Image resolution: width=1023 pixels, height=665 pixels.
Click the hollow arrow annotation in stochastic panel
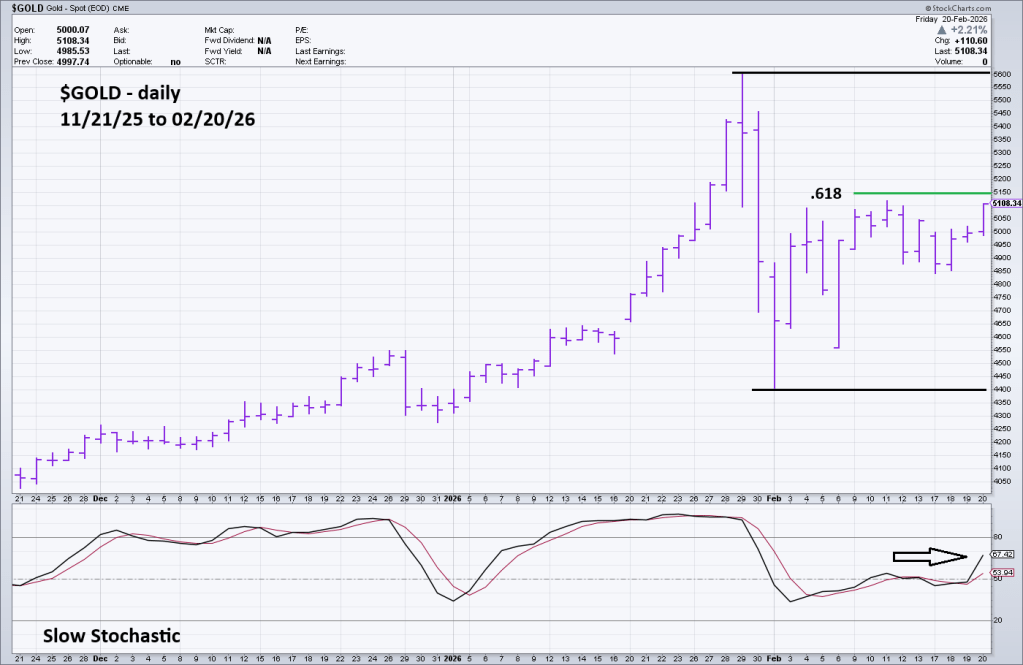pyautogui.click(x=930, y=556)
